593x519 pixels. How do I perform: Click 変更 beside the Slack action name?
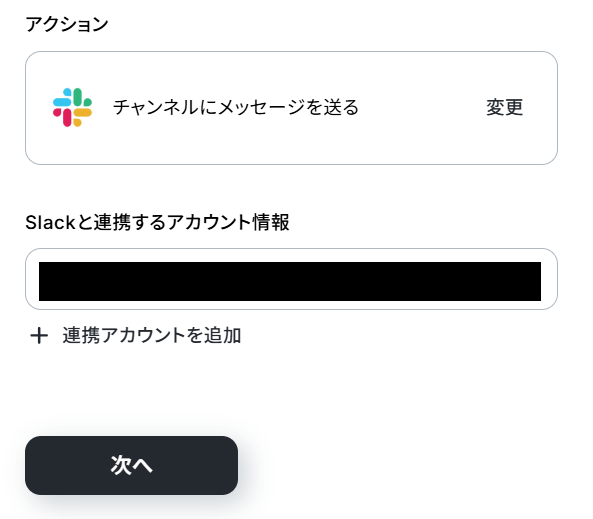(505, 107)
